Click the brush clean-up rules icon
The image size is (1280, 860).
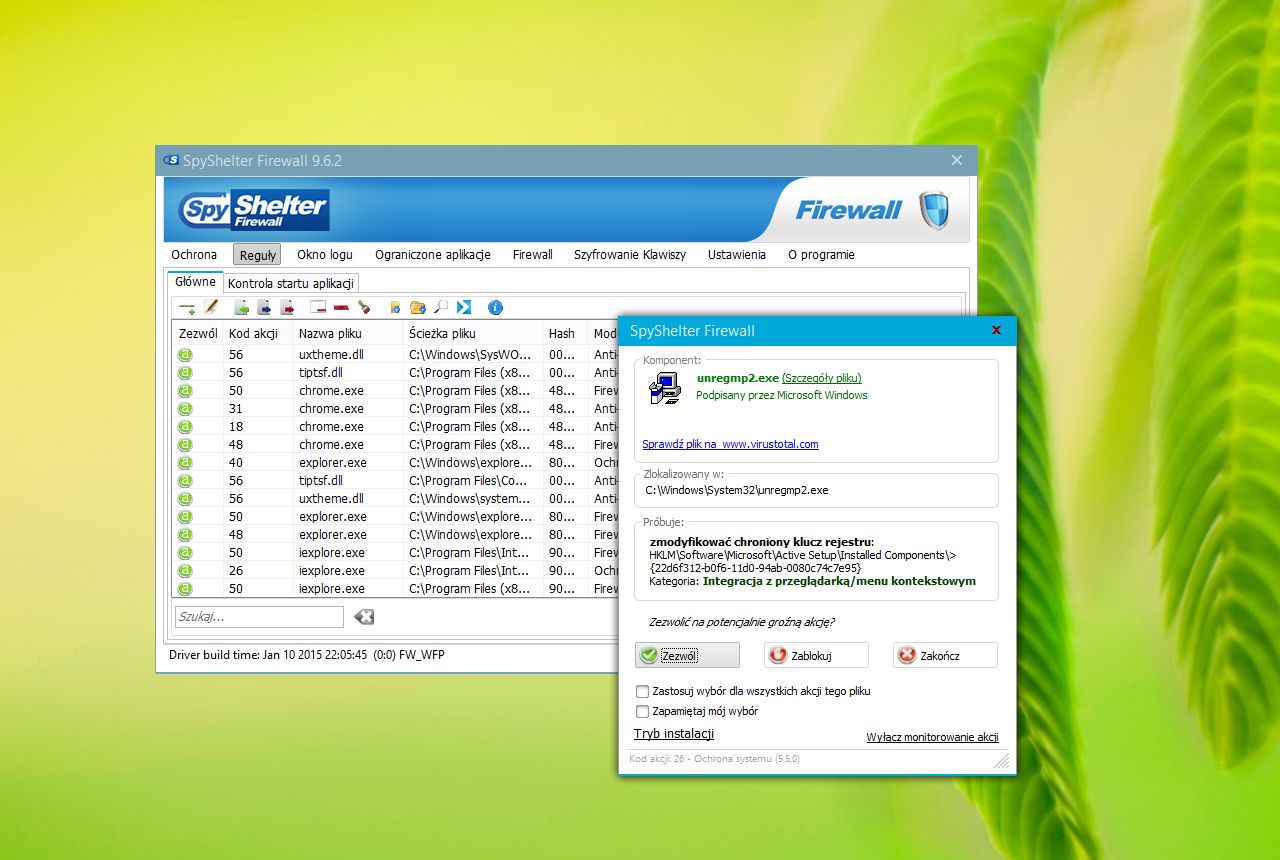(364, 307)
